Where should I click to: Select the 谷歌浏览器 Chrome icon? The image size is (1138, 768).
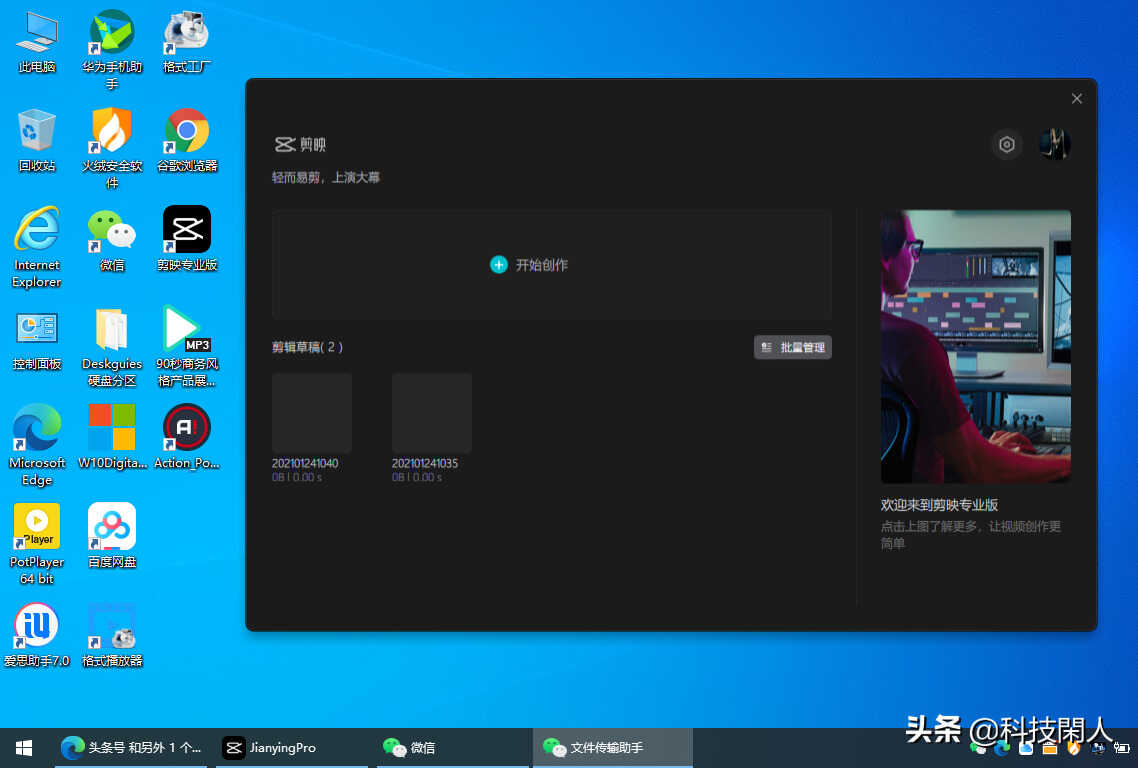coord(187,140)
